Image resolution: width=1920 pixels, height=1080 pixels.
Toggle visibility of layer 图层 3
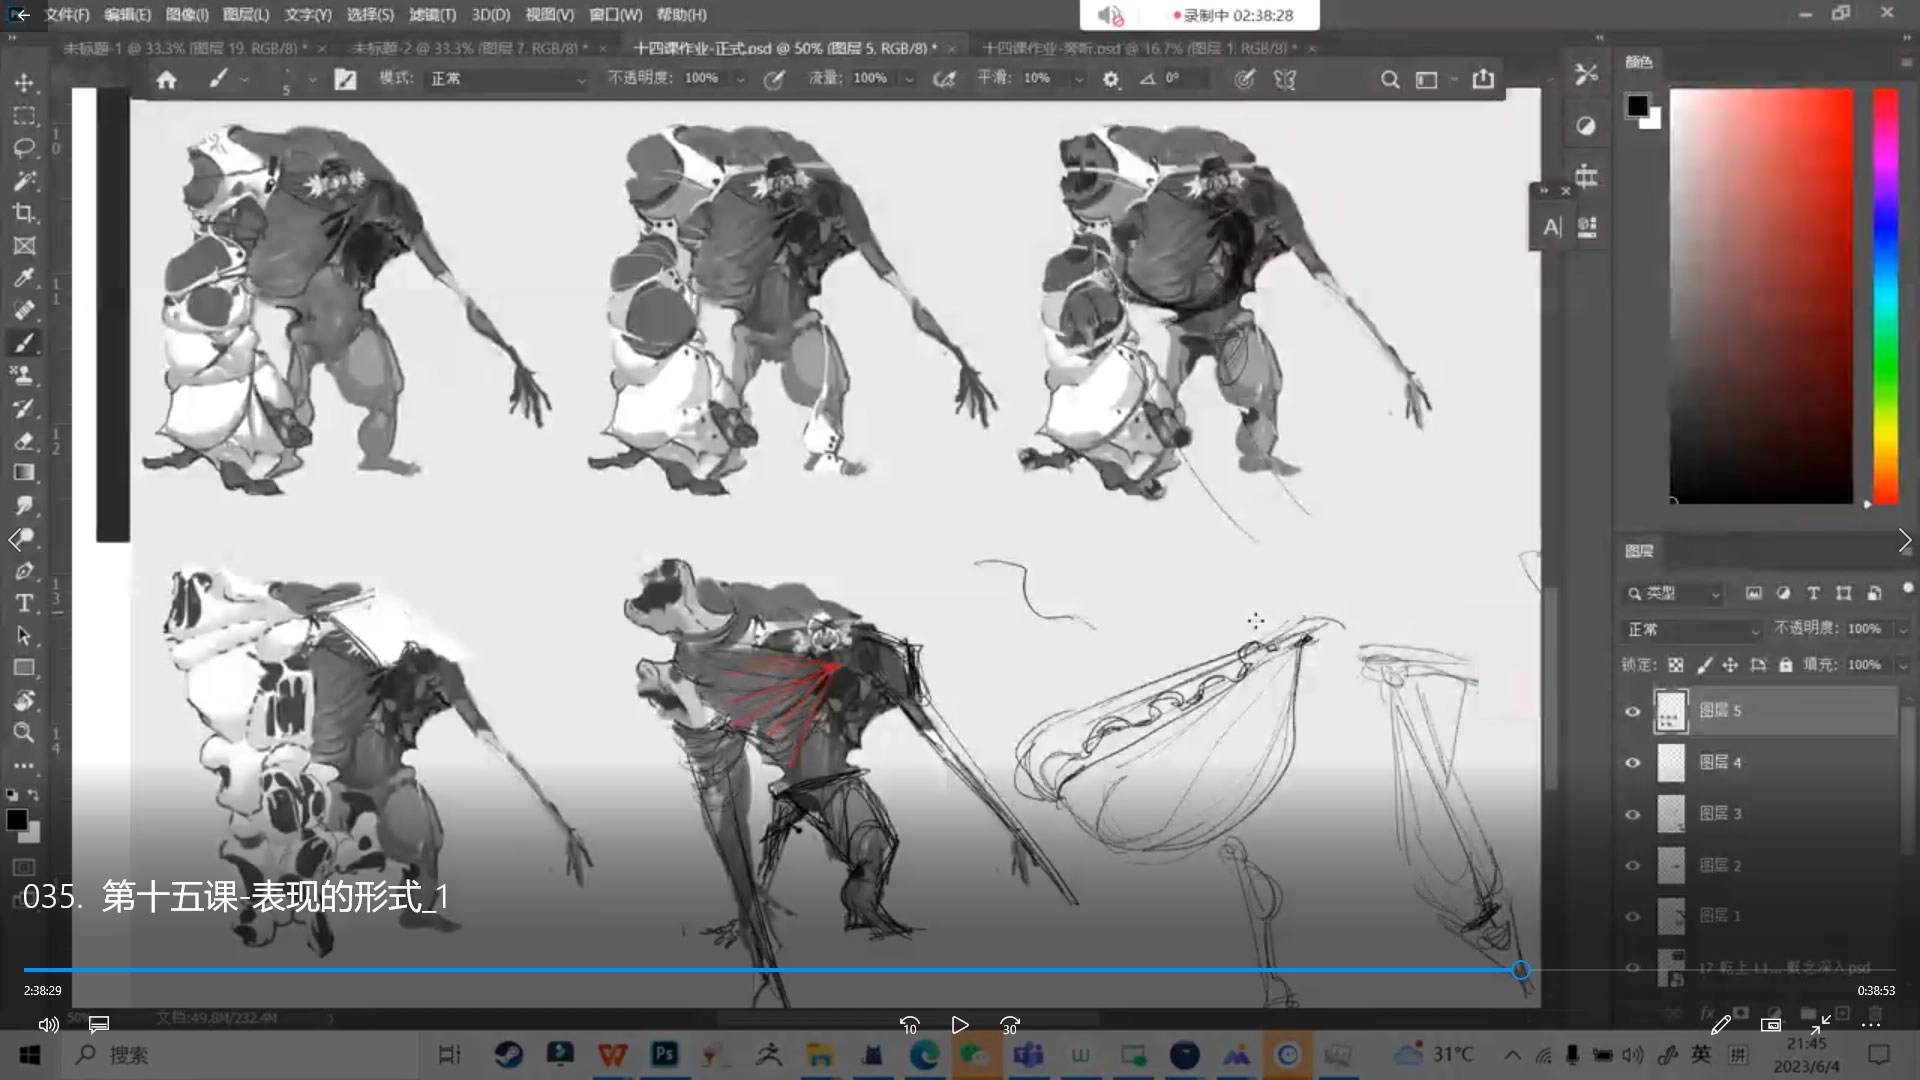[x=1633, y=814]
